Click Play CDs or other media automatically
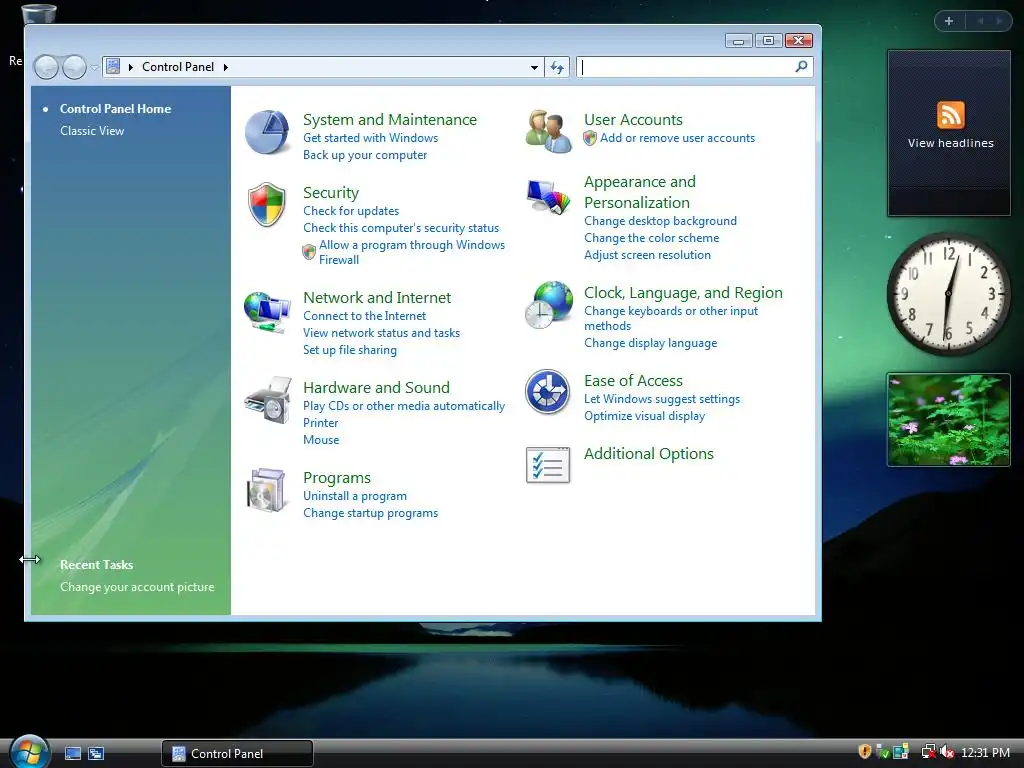The height and width of the screenshot is (768, 1024). 404,406
